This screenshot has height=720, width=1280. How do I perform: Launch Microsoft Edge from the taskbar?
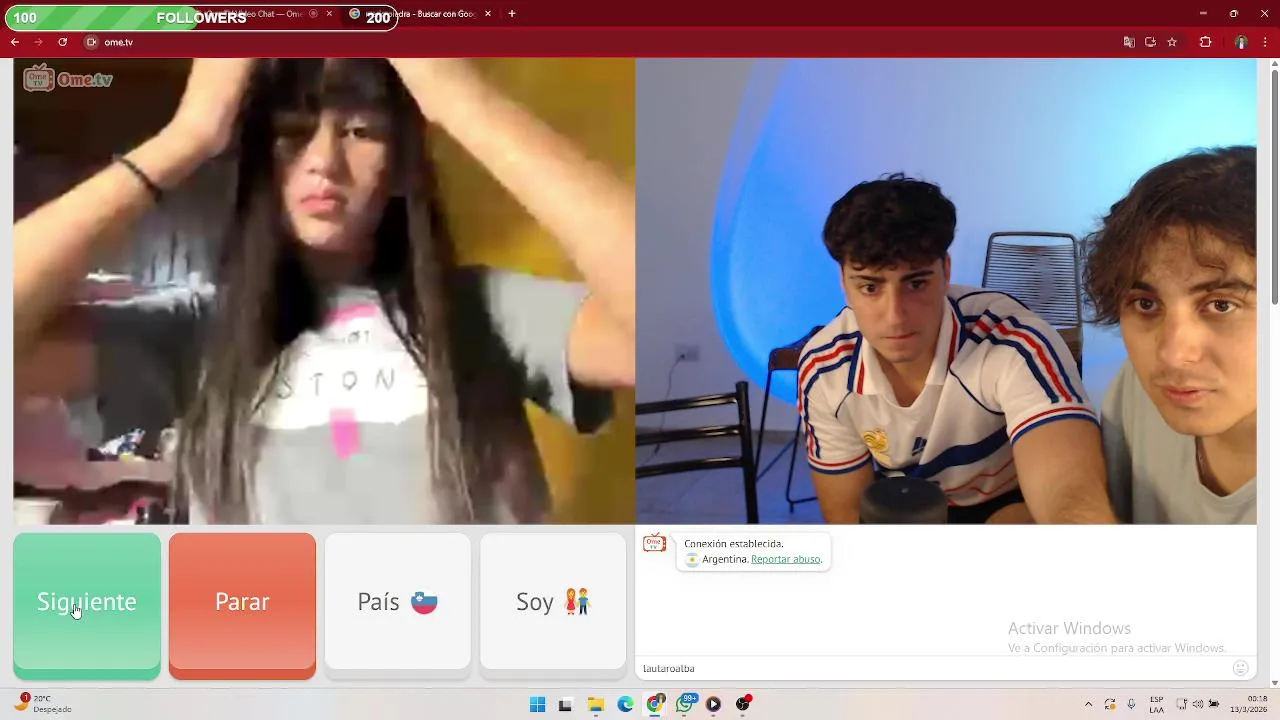click(625, 704)
